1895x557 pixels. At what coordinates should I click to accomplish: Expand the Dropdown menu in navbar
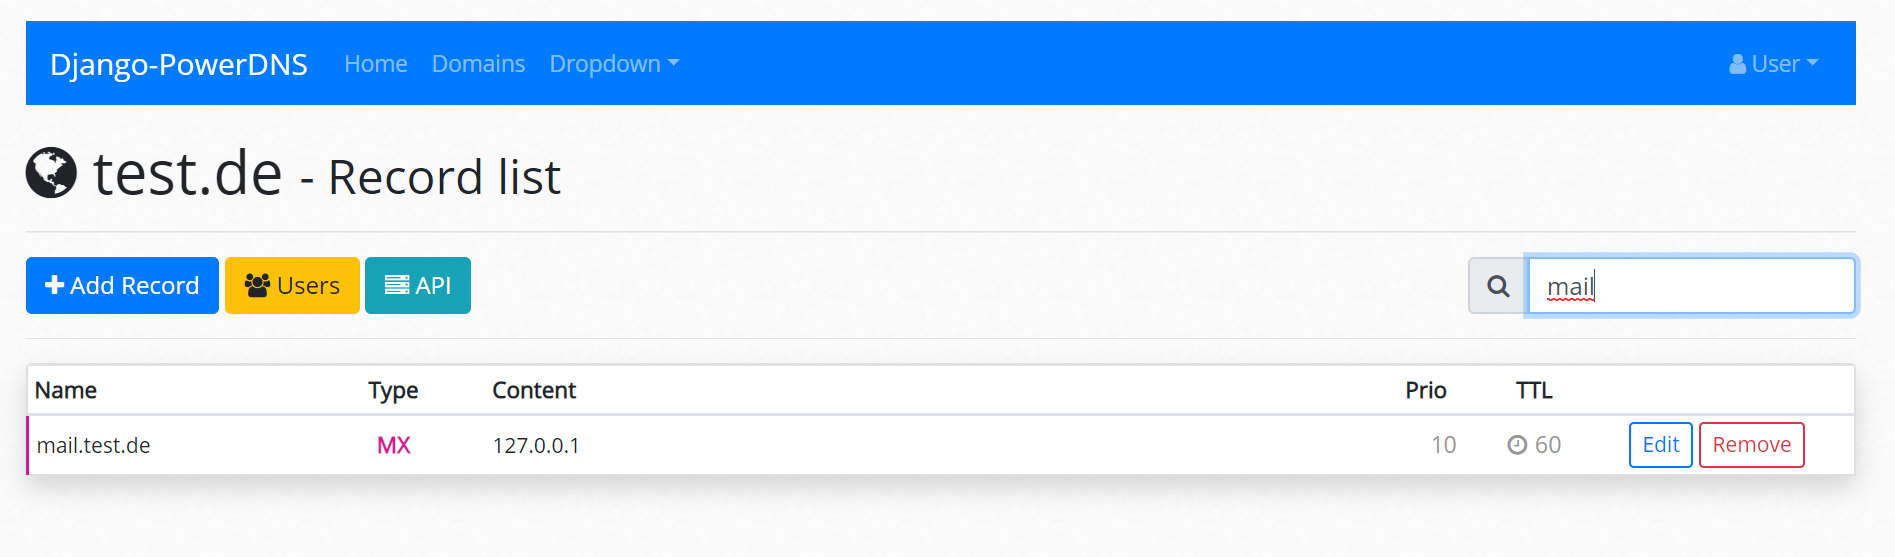pyautogui.click(x=614, y=63)
